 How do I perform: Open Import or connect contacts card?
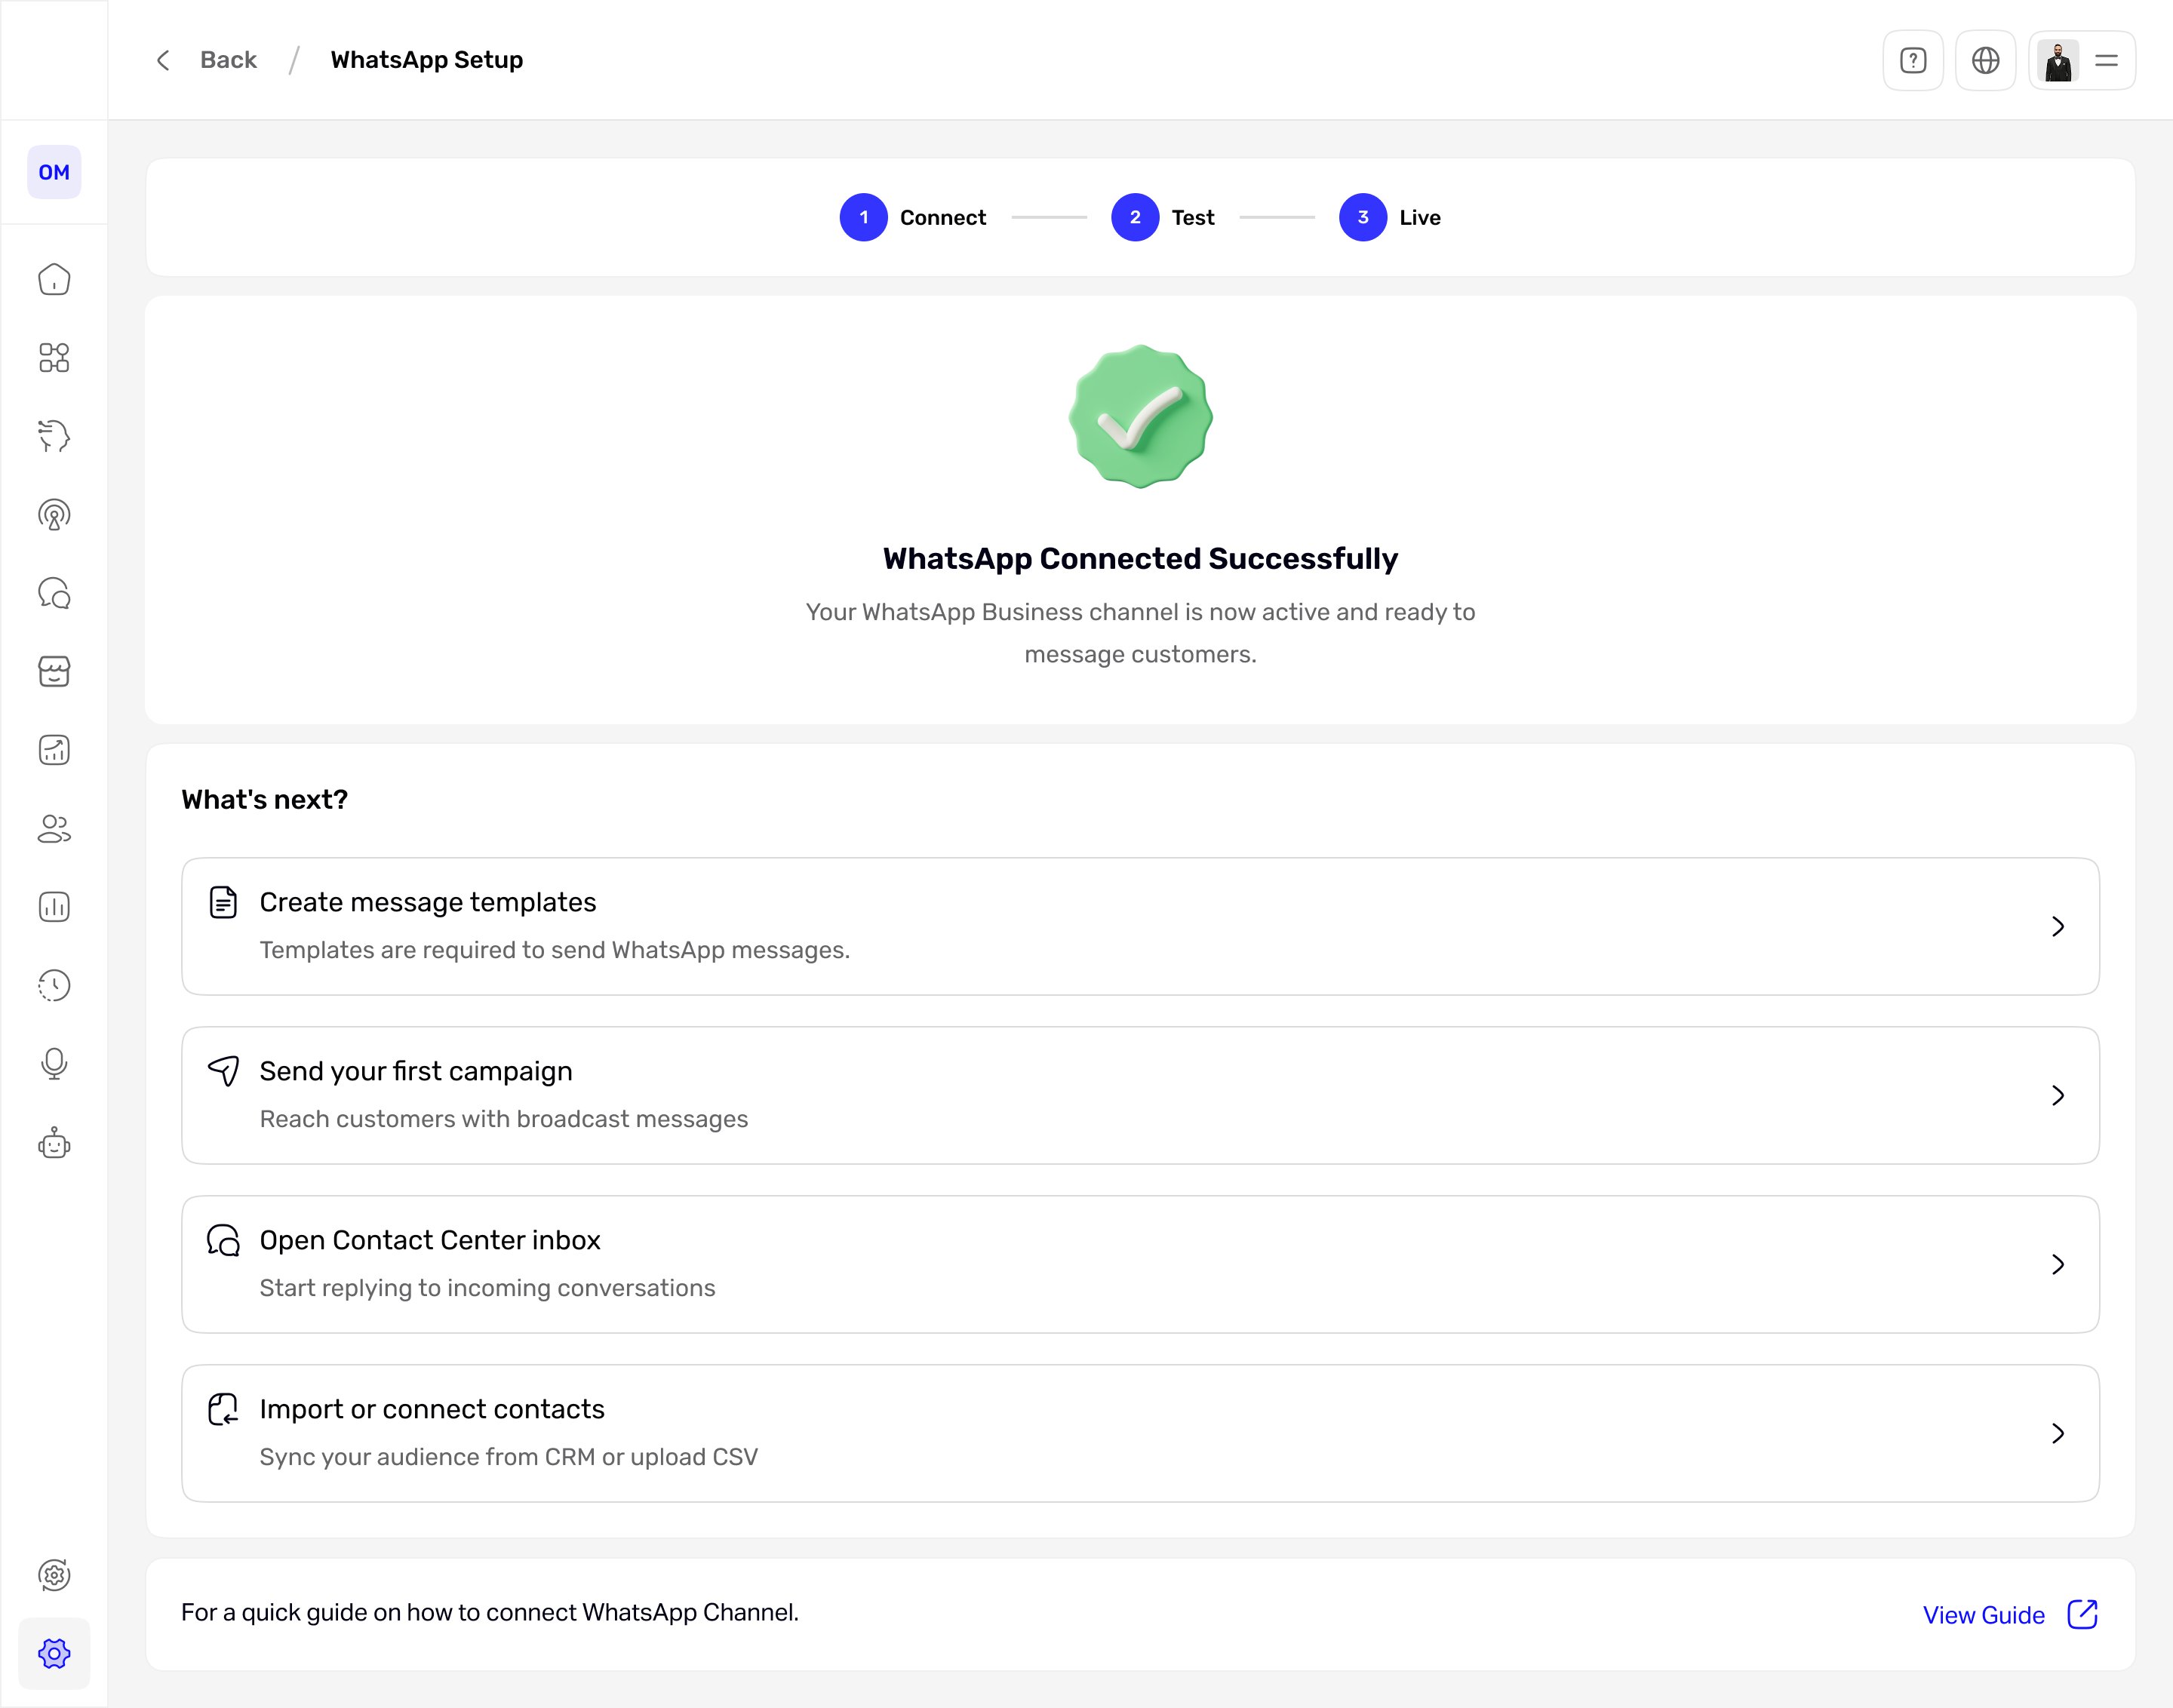pos(1140,1433)
